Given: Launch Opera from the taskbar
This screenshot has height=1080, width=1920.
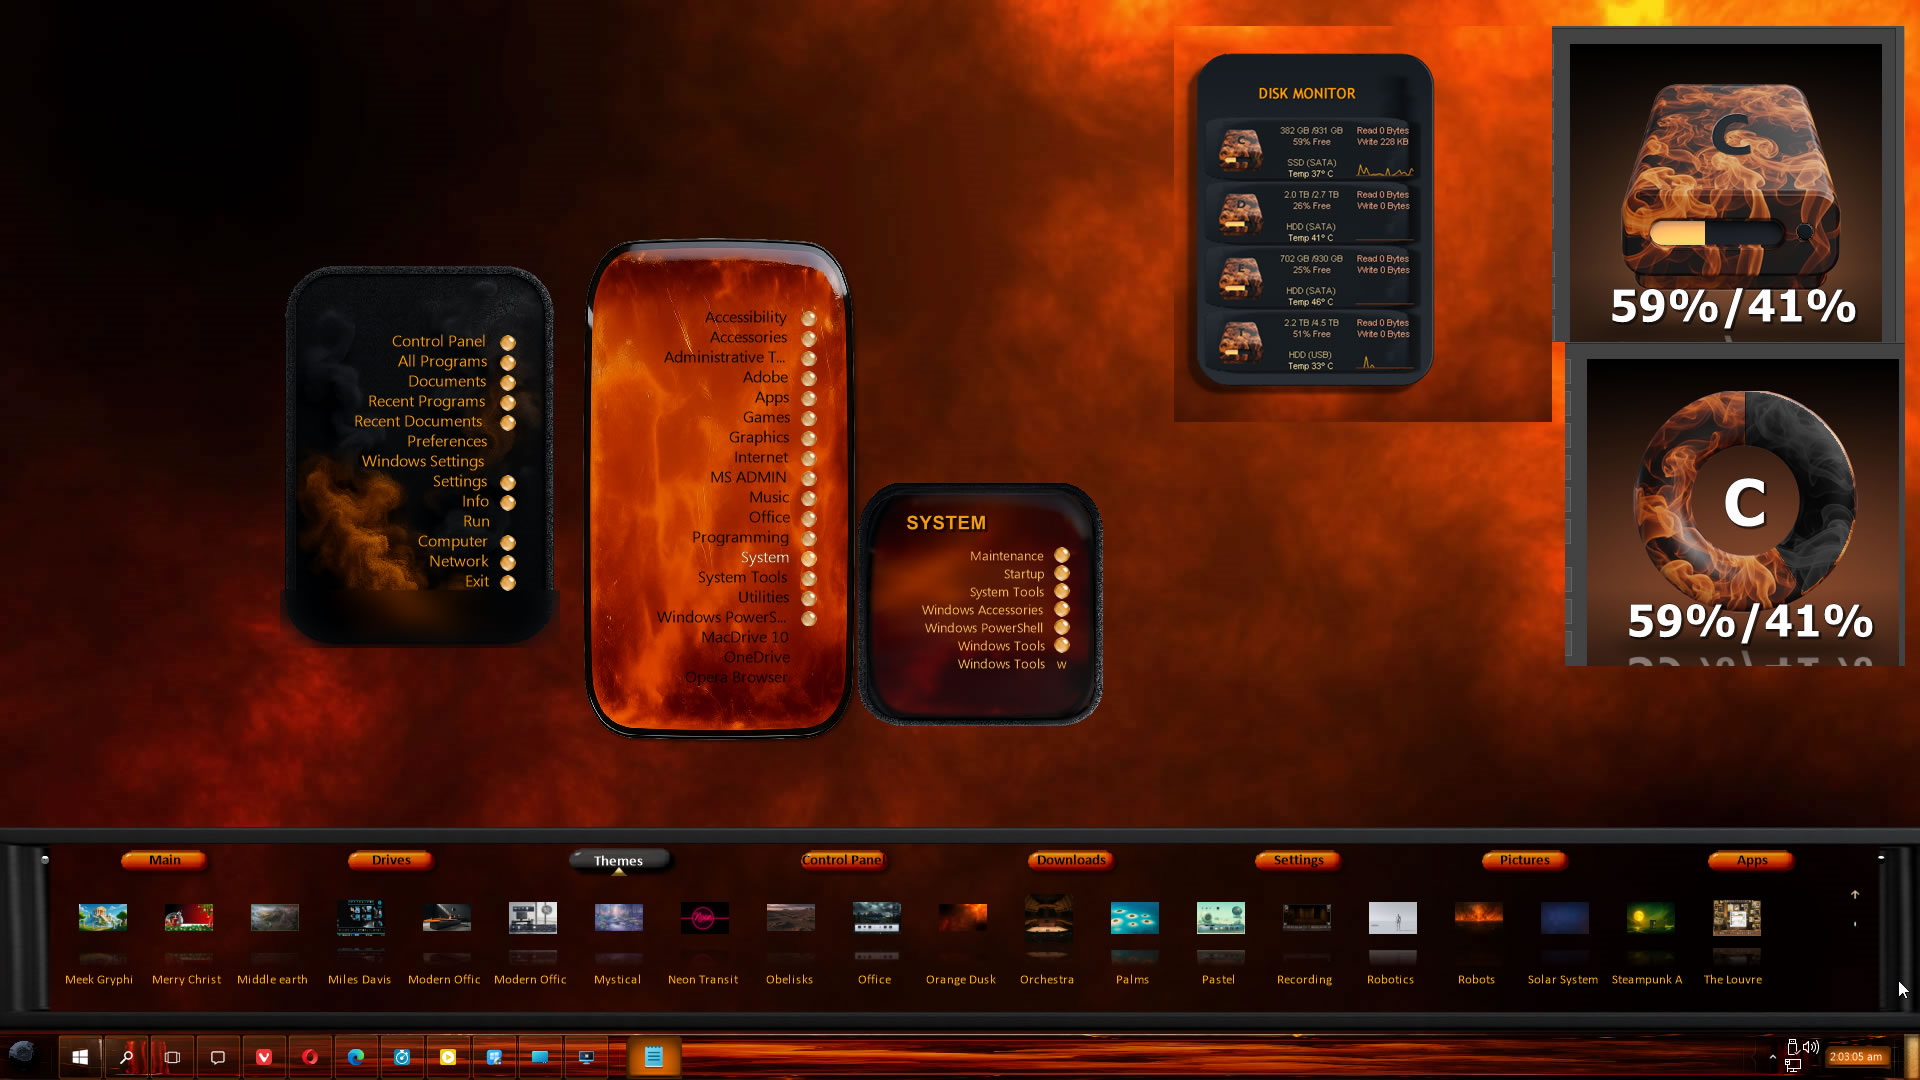Looking at the screenshot, I should coord(310,1057).
